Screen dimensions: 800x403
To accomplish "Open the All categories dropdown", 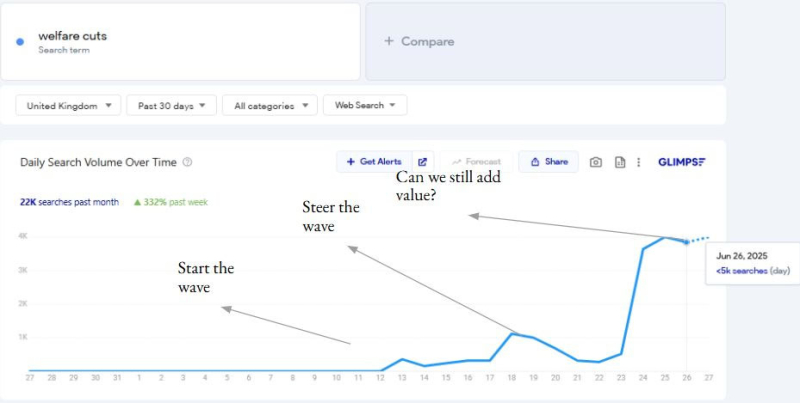I will [270, 105].
